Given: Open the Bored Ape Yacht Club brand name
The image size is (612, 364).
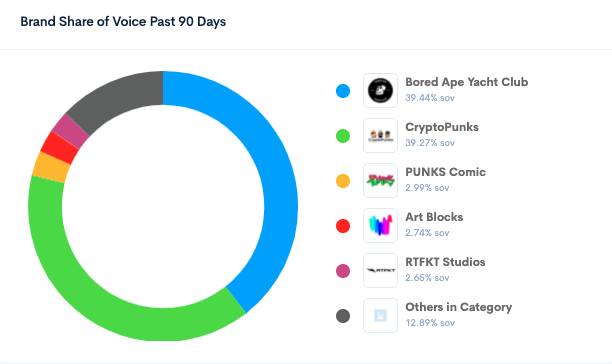Looking at the screenshot, I should click(x=466, y=82).
